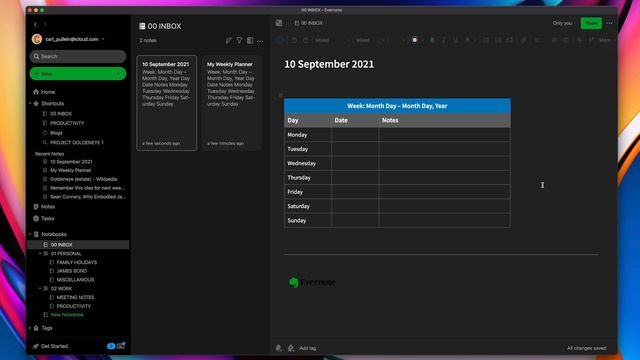Image resolution: width=640 pixels, height=360 pixels.
Task: Click the Date column header
Action: (355, 120)
